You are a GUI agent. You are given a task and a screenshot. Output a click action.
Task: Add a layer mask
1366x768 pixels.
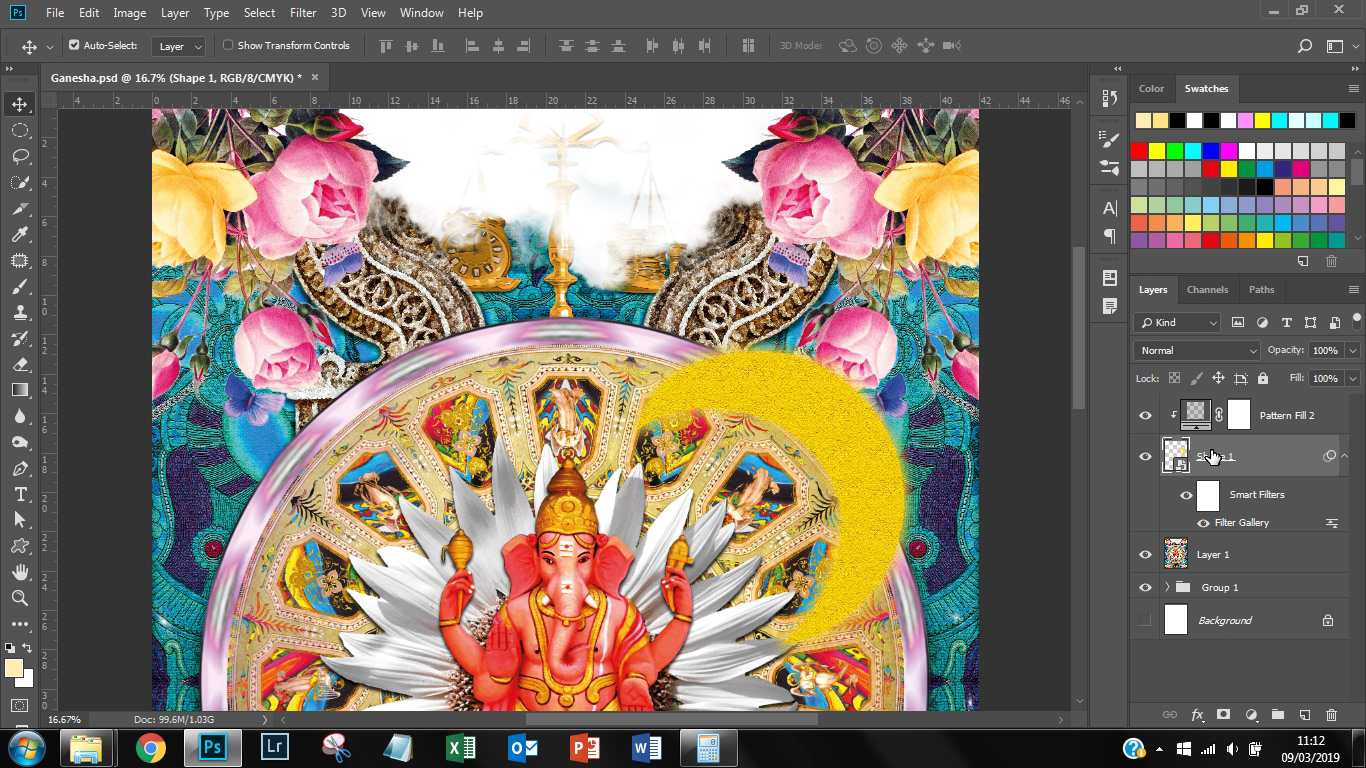[x=1223, y=715]
